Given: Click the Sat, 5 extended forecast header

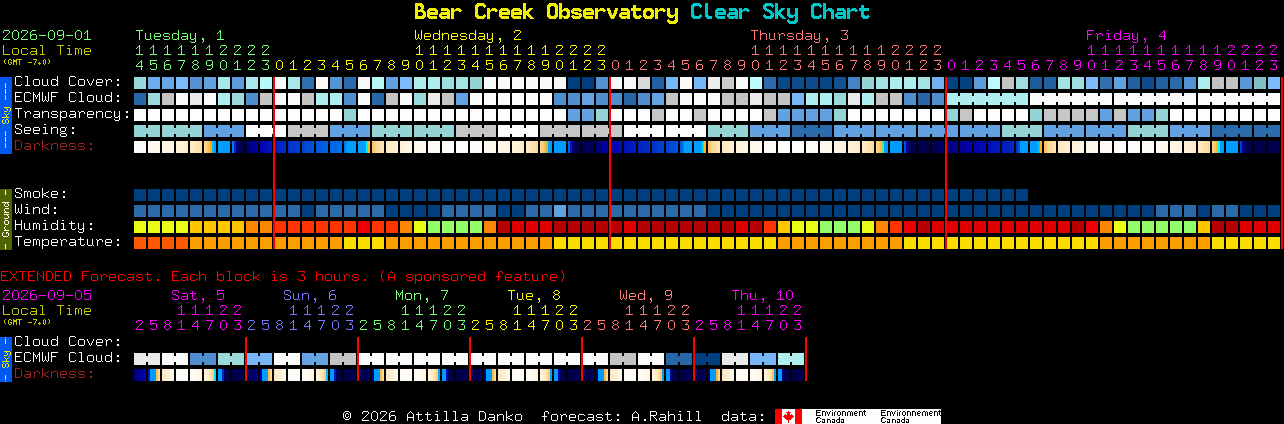Looking at the screenshot, I should click(x=198, y=295).
